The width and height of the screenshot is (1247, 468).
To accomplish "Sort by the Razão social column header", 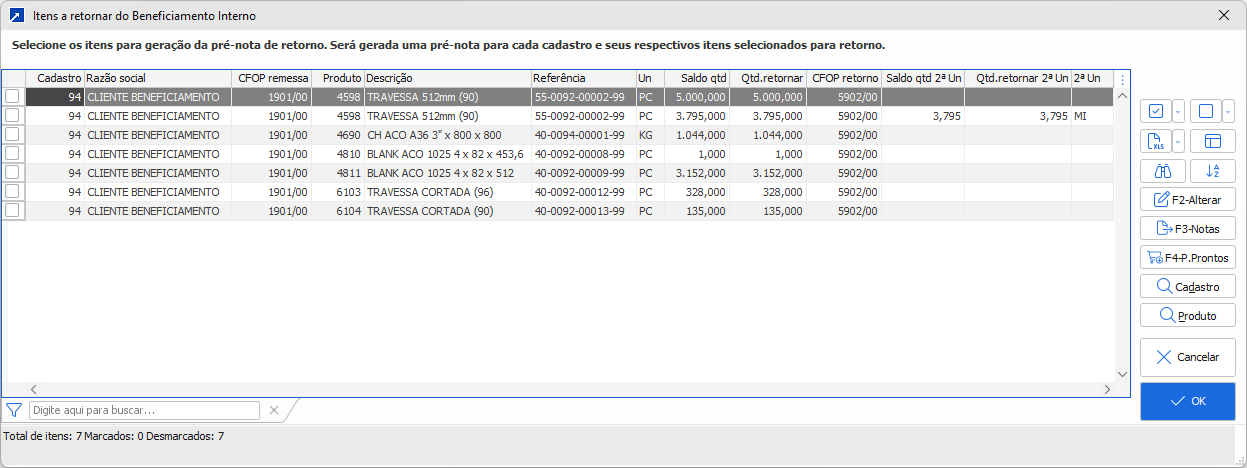I will click(x=158, y=78).
